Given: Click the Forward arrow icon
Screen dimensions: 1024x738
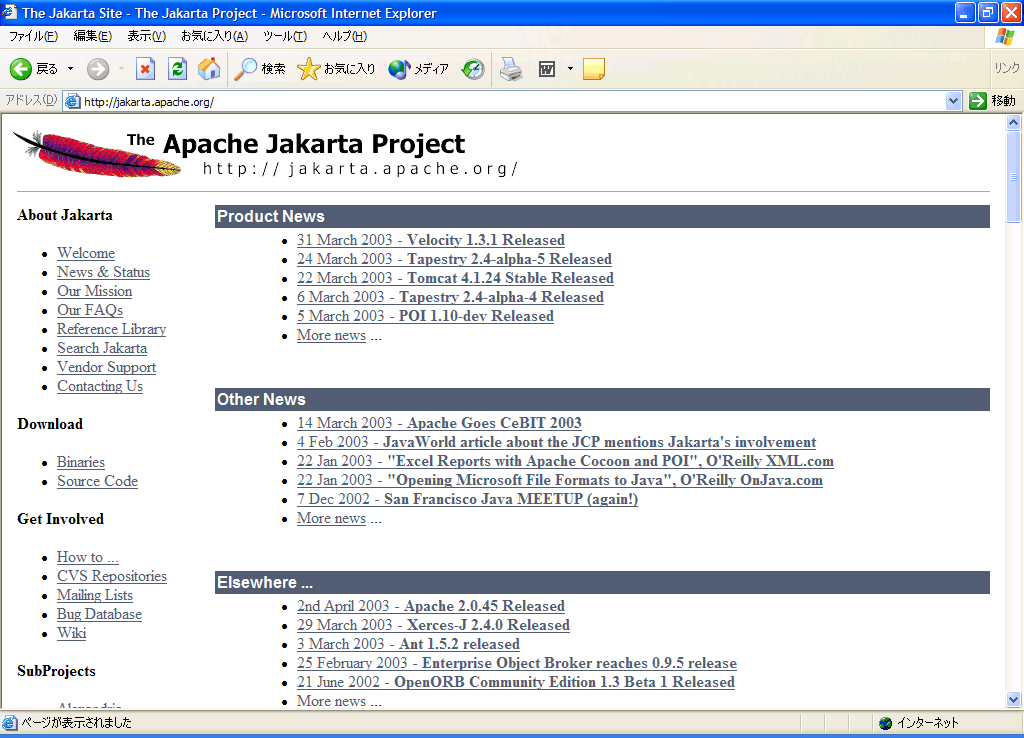Looking at the screenshot, I should 98,69.
